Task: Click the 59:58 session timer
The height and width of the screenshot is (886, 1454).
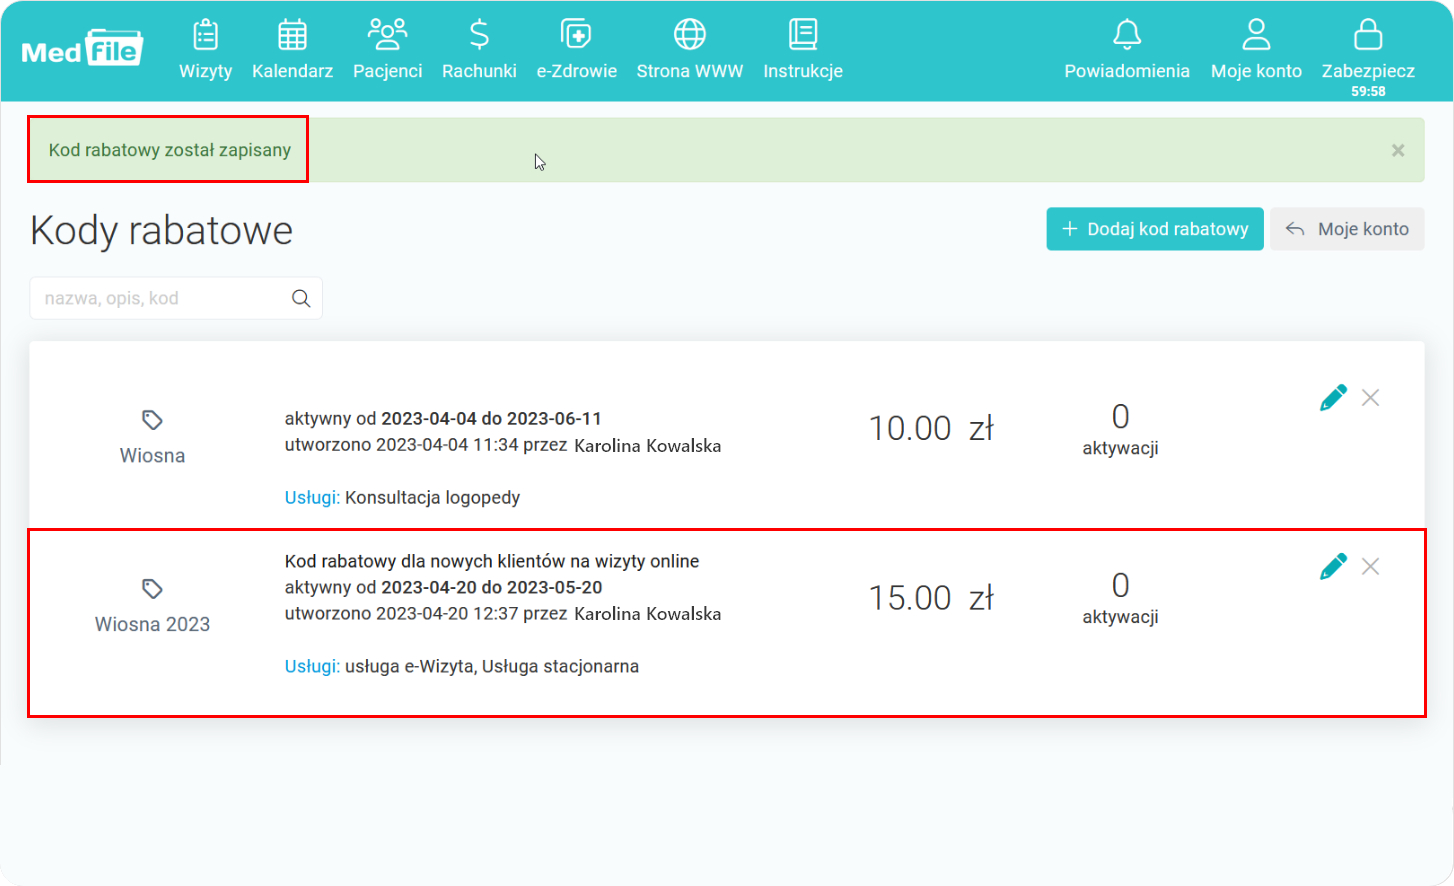Action: [x=1368, y=91]
